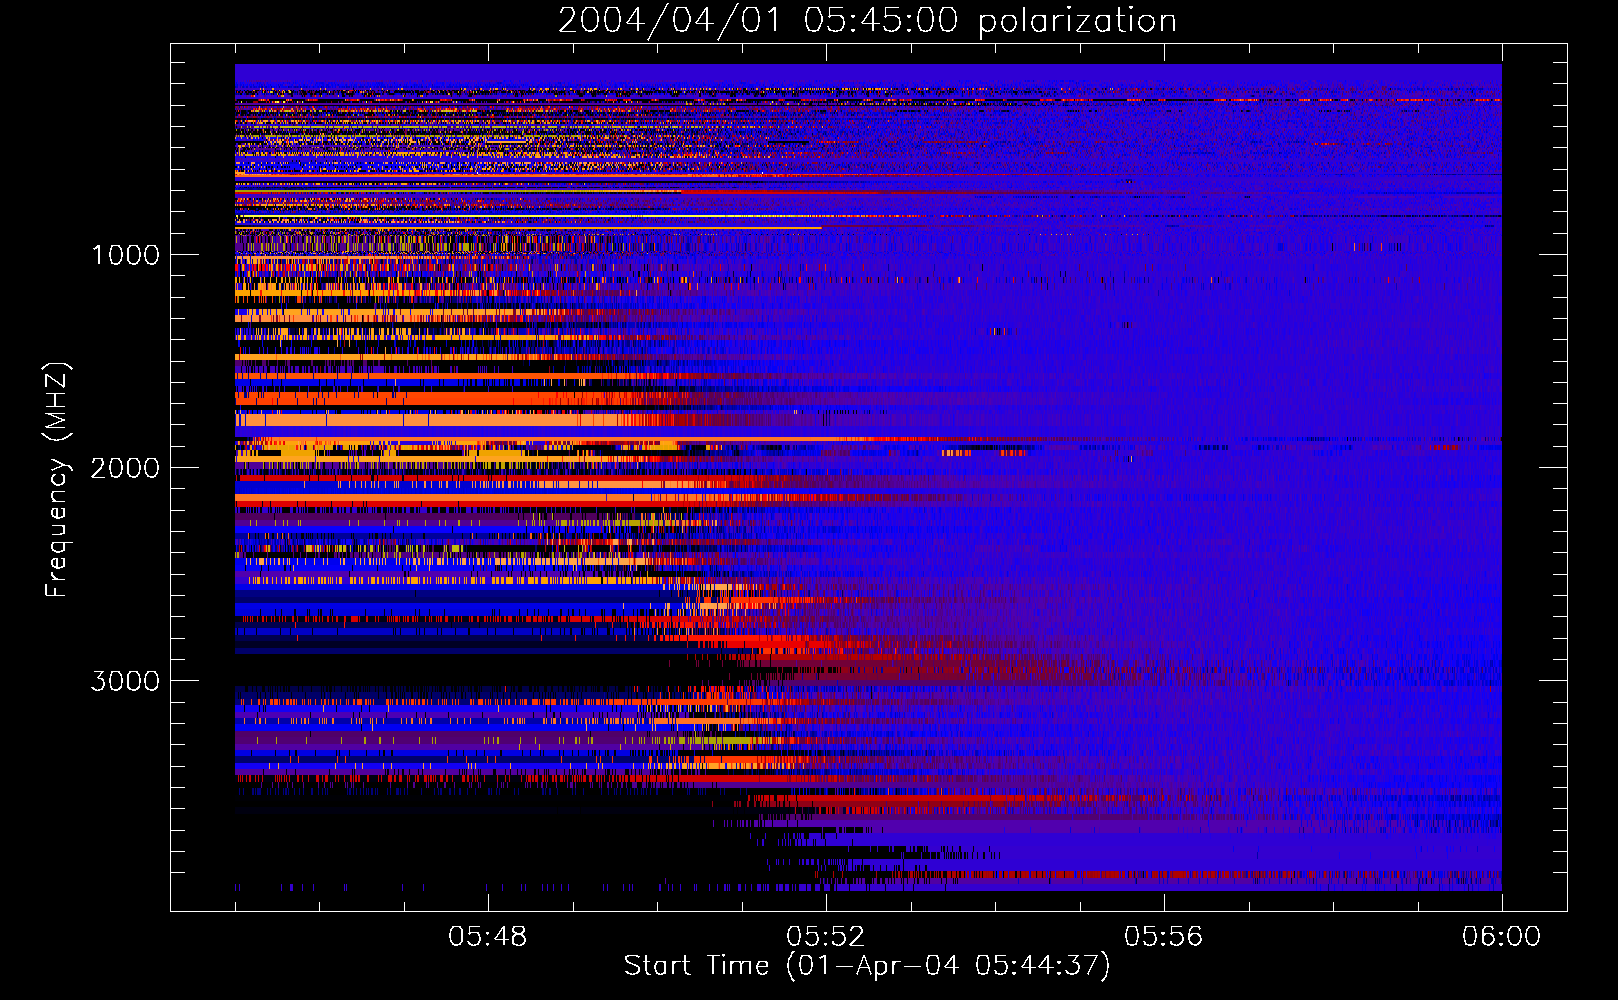This screenshot has height=1000, width=1618.
Task: Click the 05:56 time axis label
Action: click(x=1164, y=937)
